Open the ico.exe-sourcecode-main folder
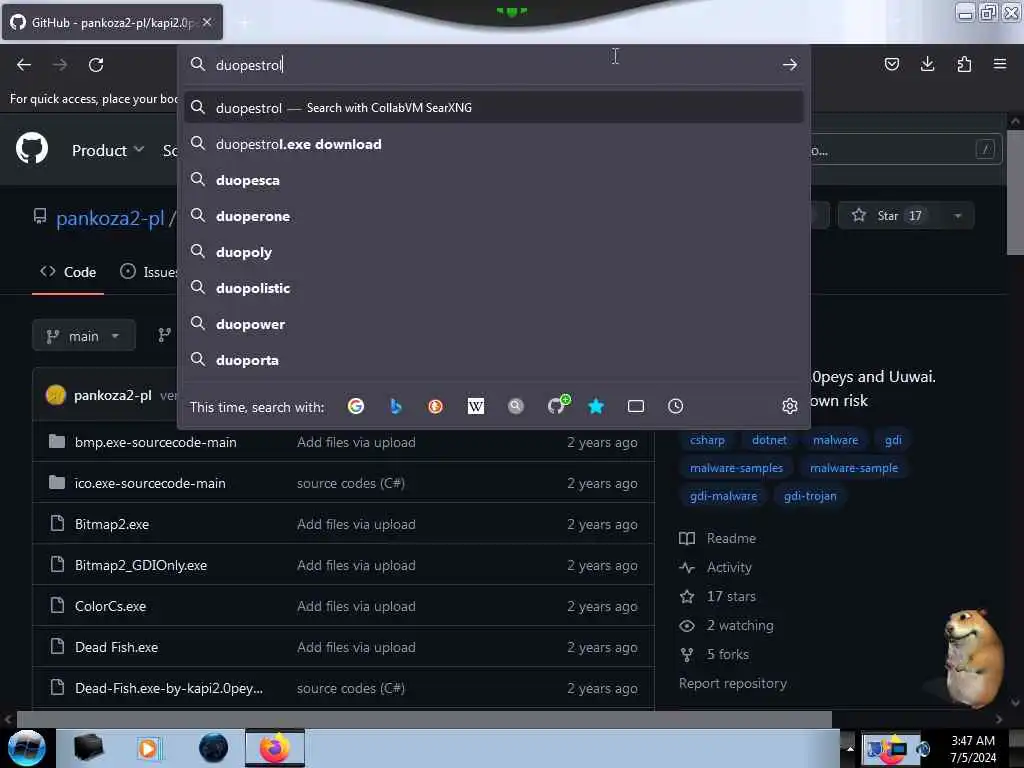Screen dimensions: 1024x768 tap(150, 483)
